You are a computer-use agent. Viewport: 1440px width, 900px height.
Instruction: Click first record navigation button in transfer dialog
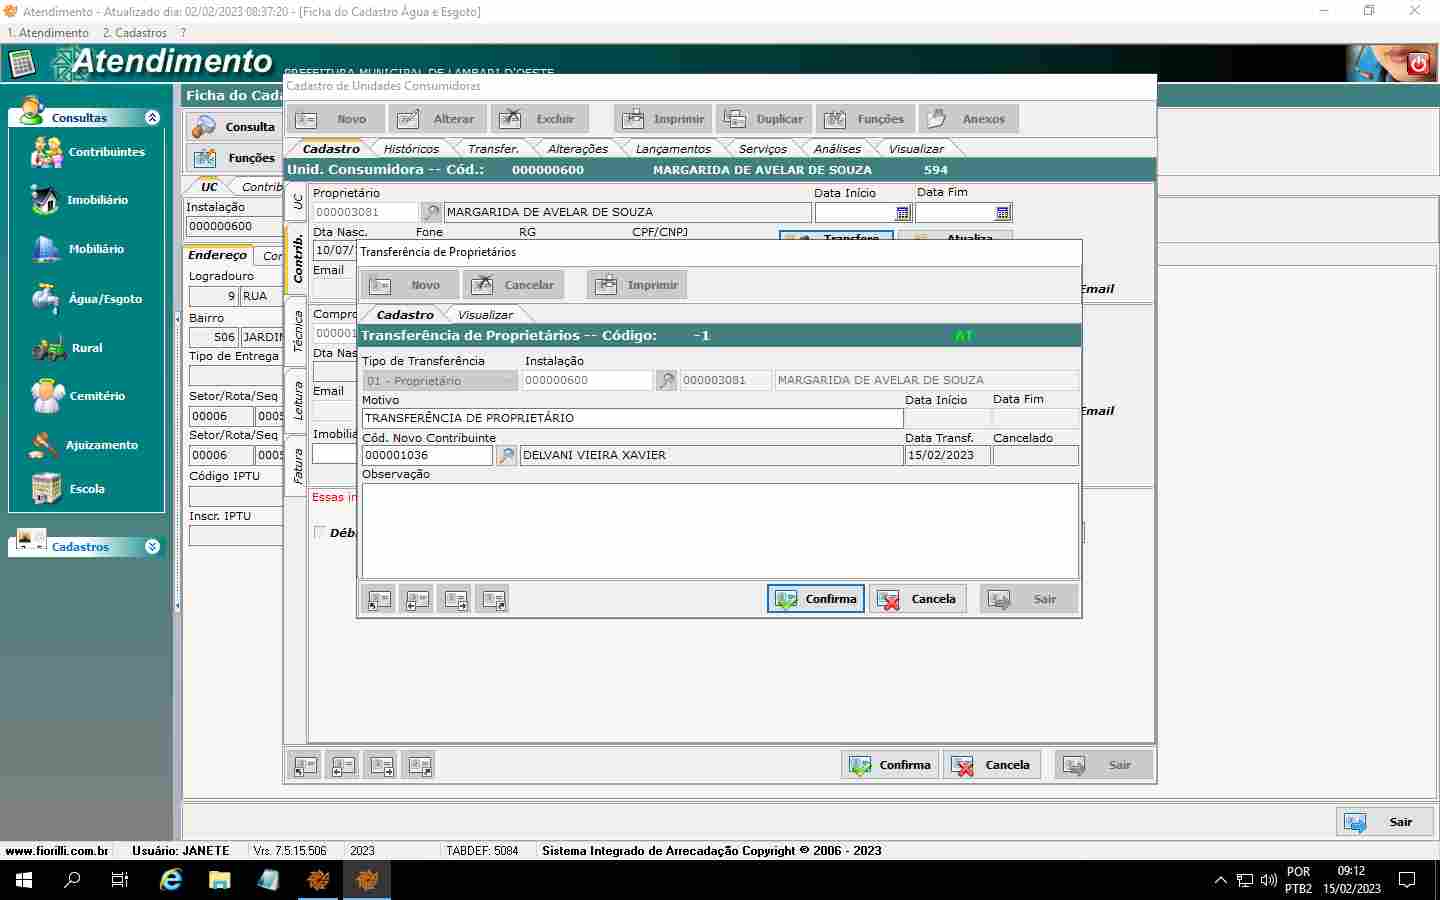click(379, 600)
